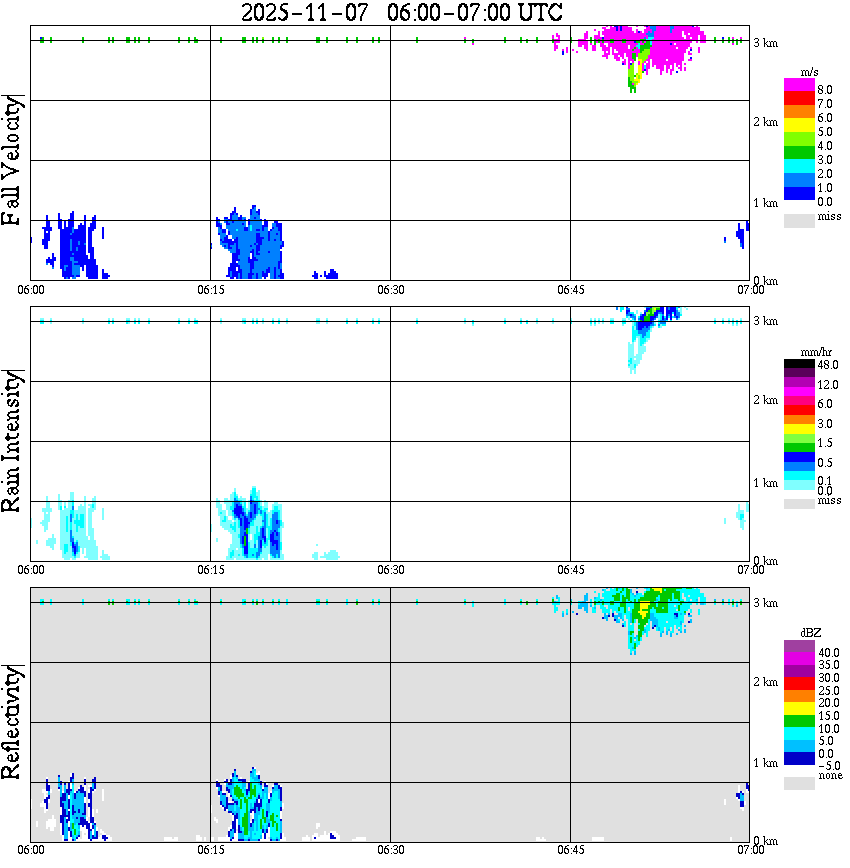Click the 2 km label of Rain Intensity panel
This screenshot has height=868, width=850.
click(765, 400)
